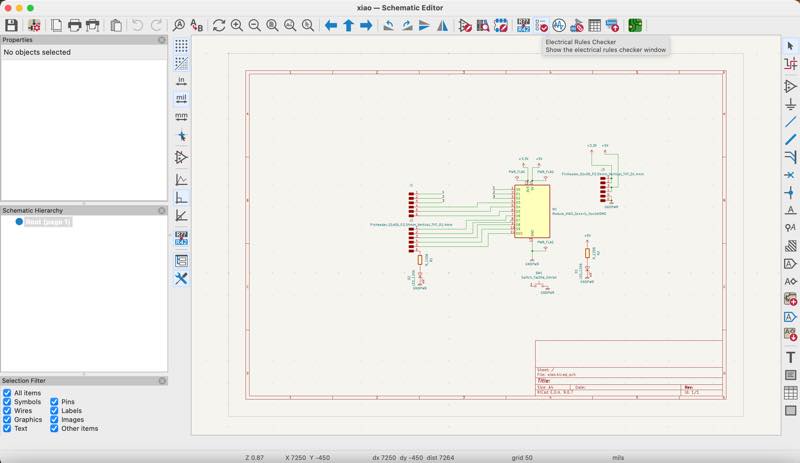Toggle grid display in left toolbar
The width and height of the screenshot is (800, 463).
pos(181,46)
